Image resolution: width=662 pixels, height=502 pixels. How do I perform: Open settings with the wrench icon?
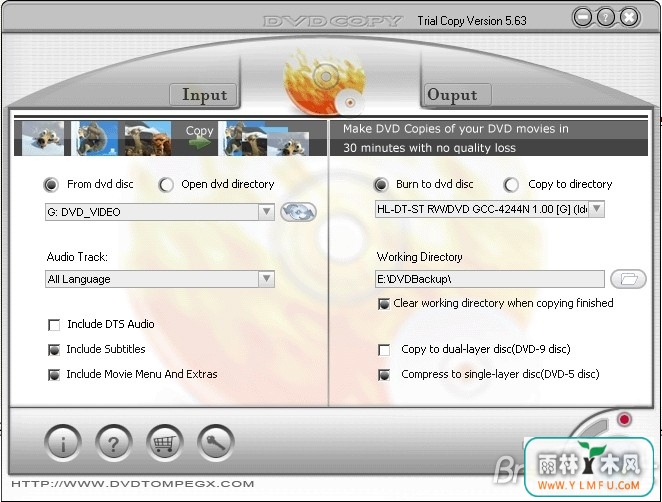pos(215,442)
